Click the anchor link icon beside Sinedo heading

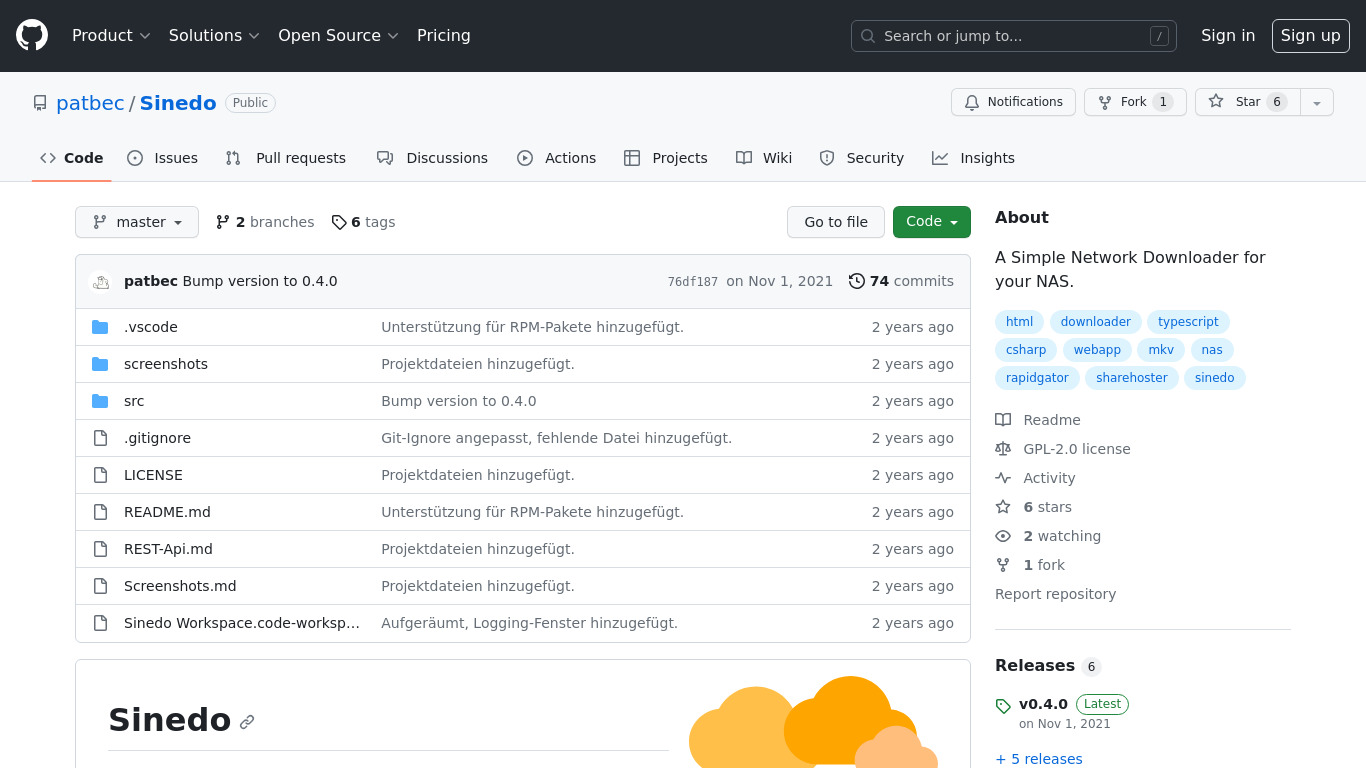coord(247,721)
